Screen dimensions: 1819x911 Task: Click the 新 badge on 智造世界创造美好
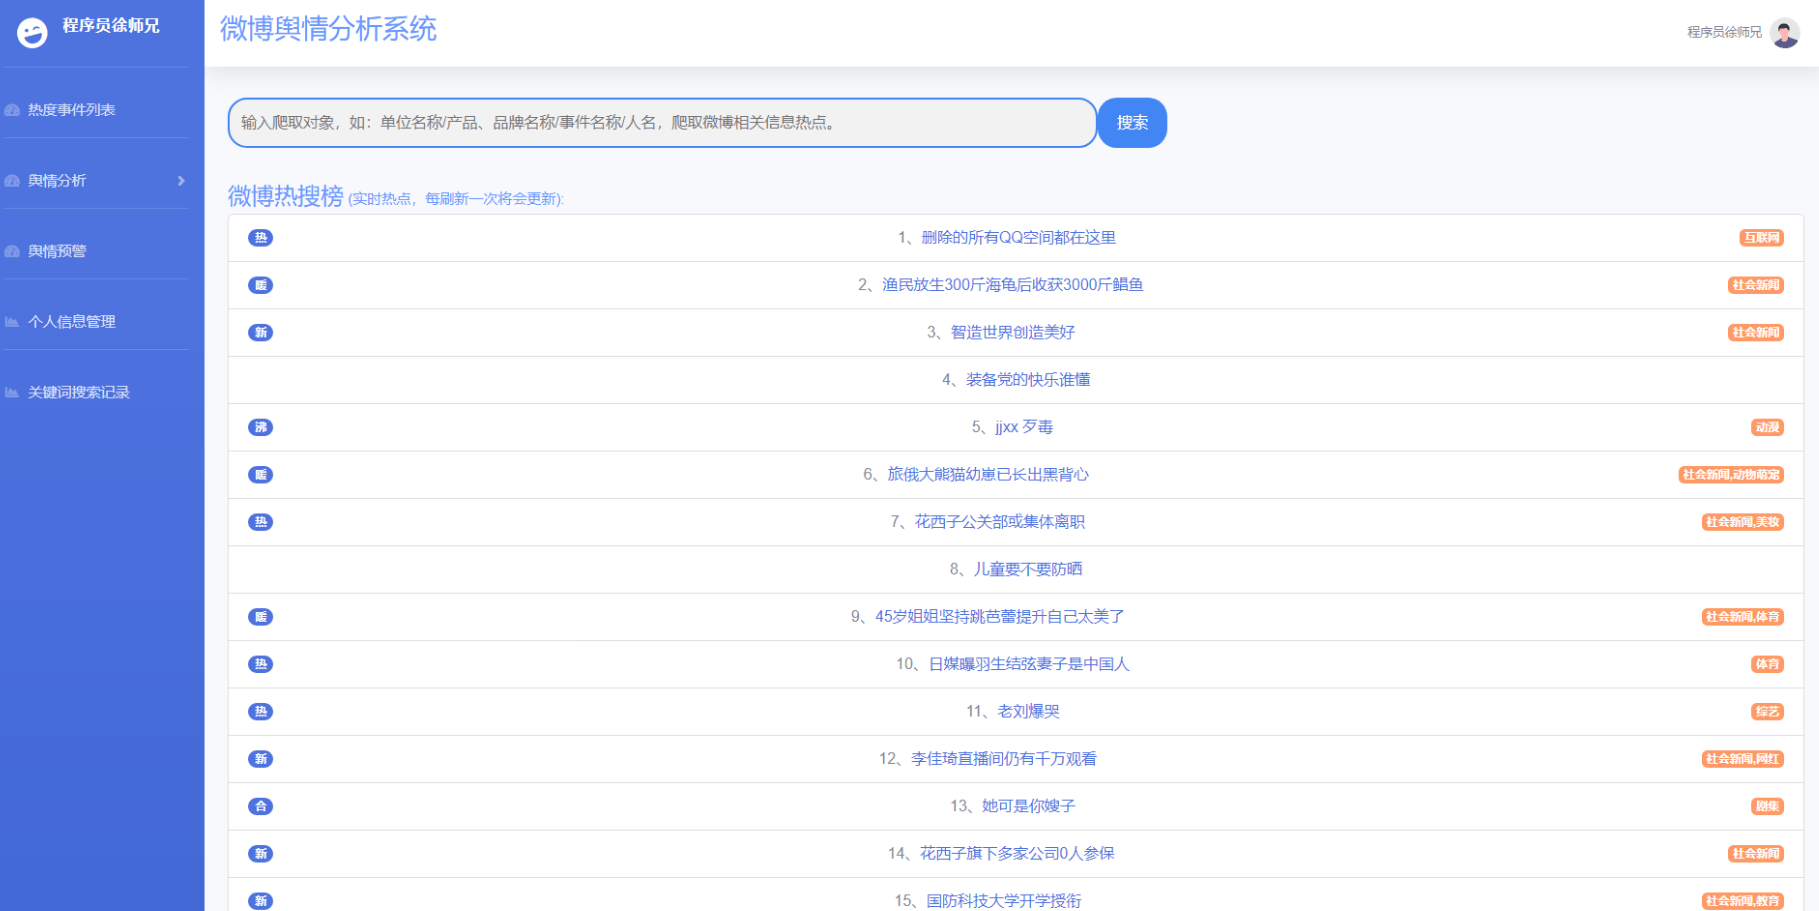(260, 332)
